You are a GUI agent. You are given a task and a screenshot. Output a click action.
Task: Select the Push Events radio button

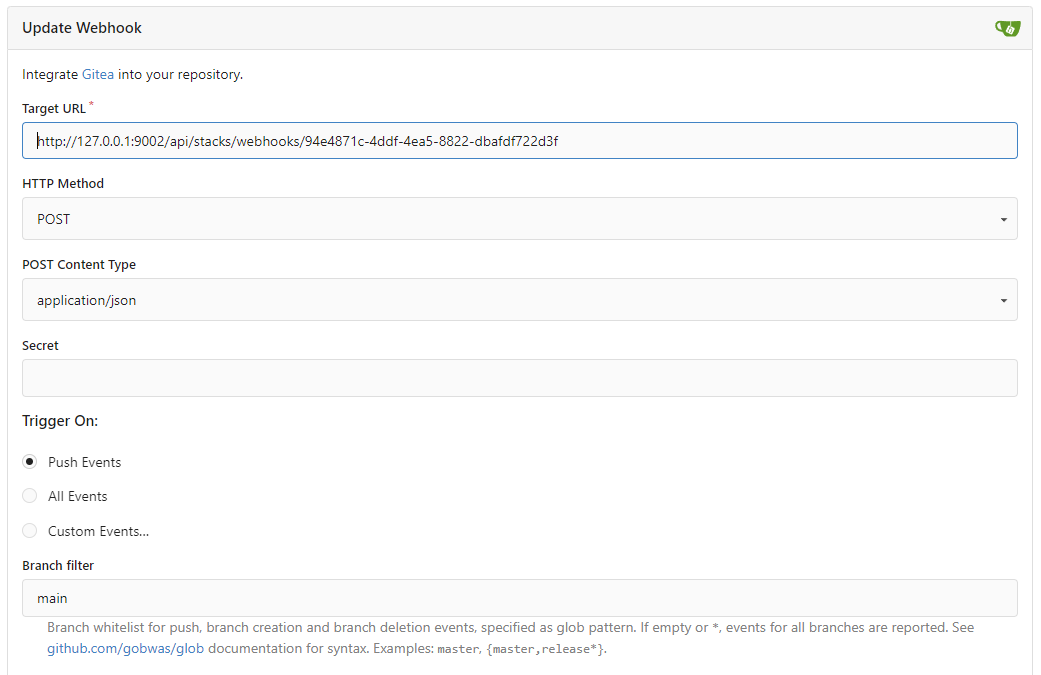[x=29, y=461]
